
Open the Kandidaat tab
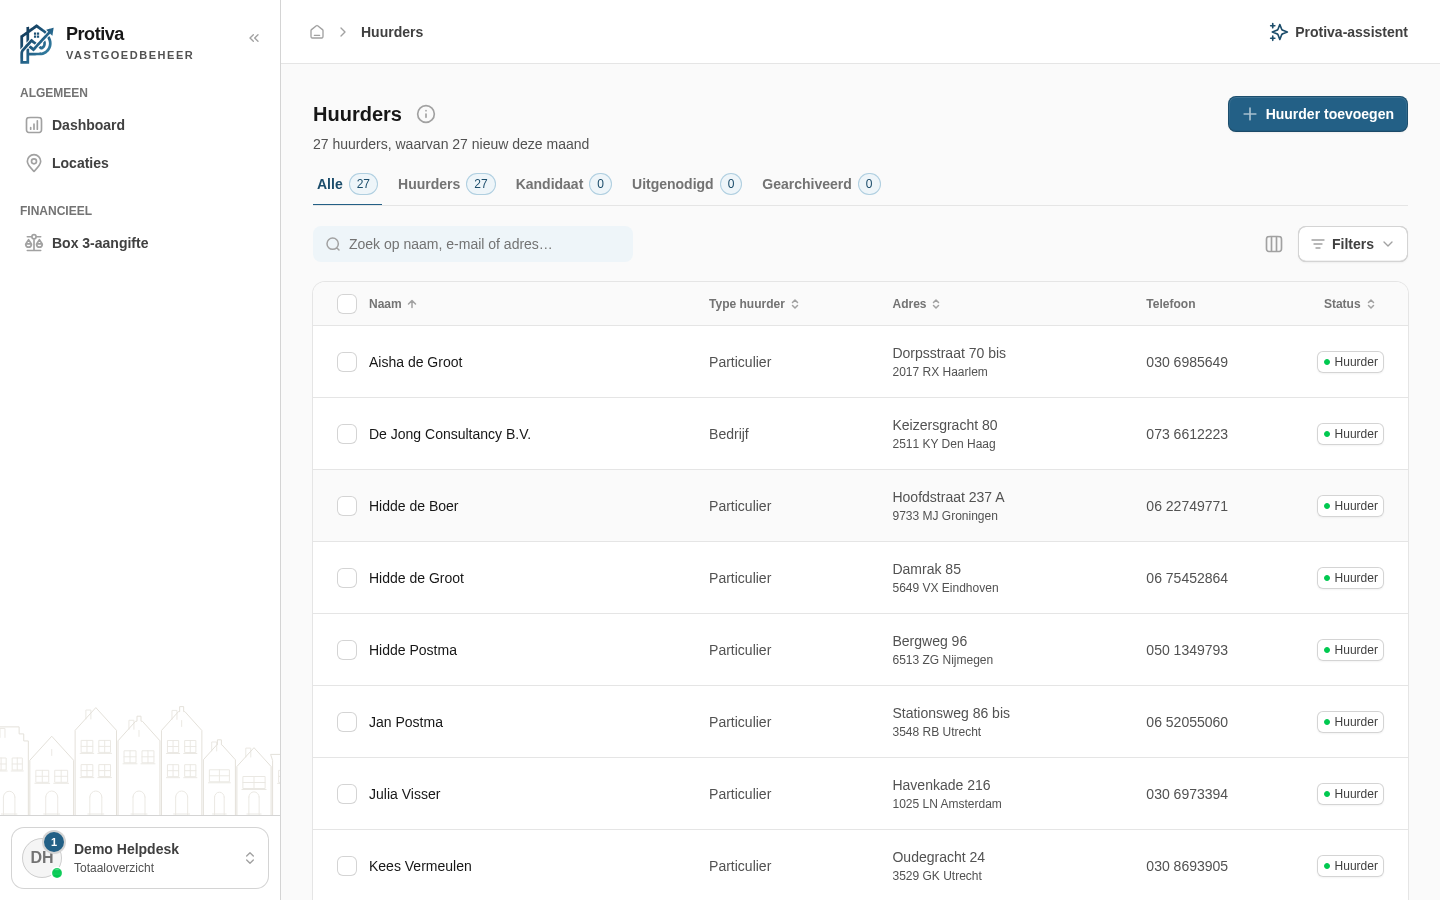[563, 184]
